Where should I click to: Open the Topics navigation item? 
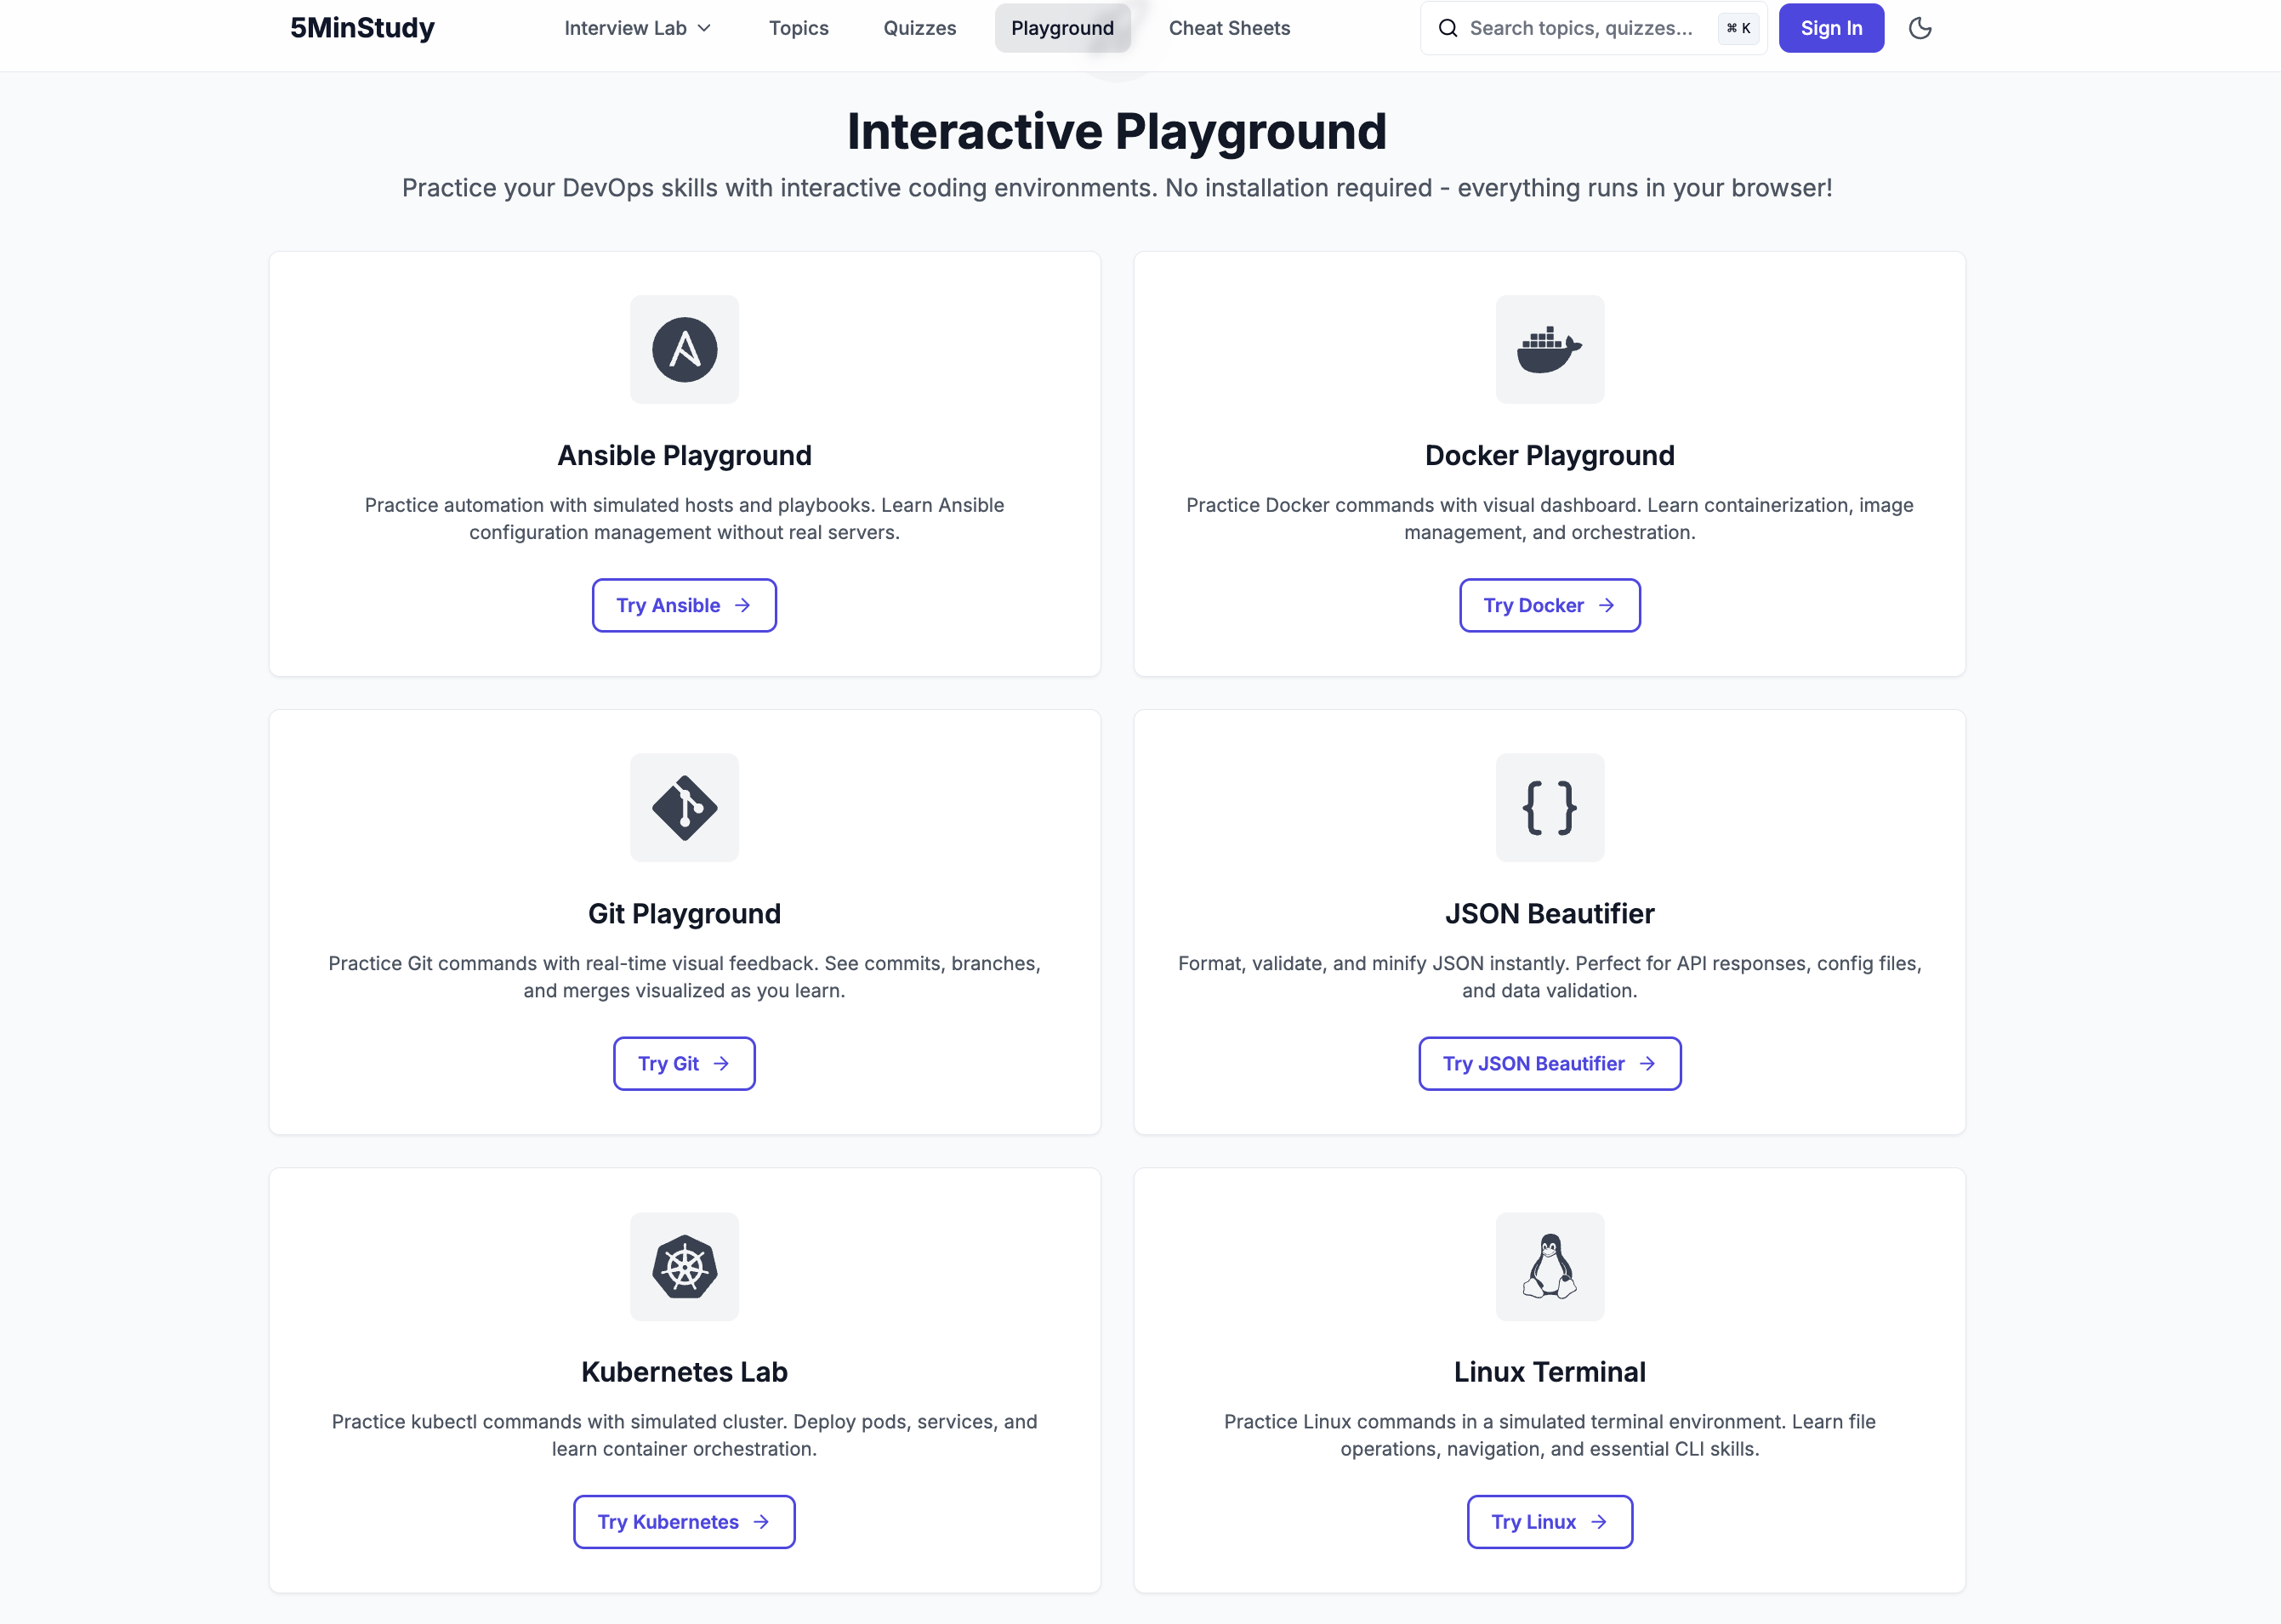tap(798, 28)
